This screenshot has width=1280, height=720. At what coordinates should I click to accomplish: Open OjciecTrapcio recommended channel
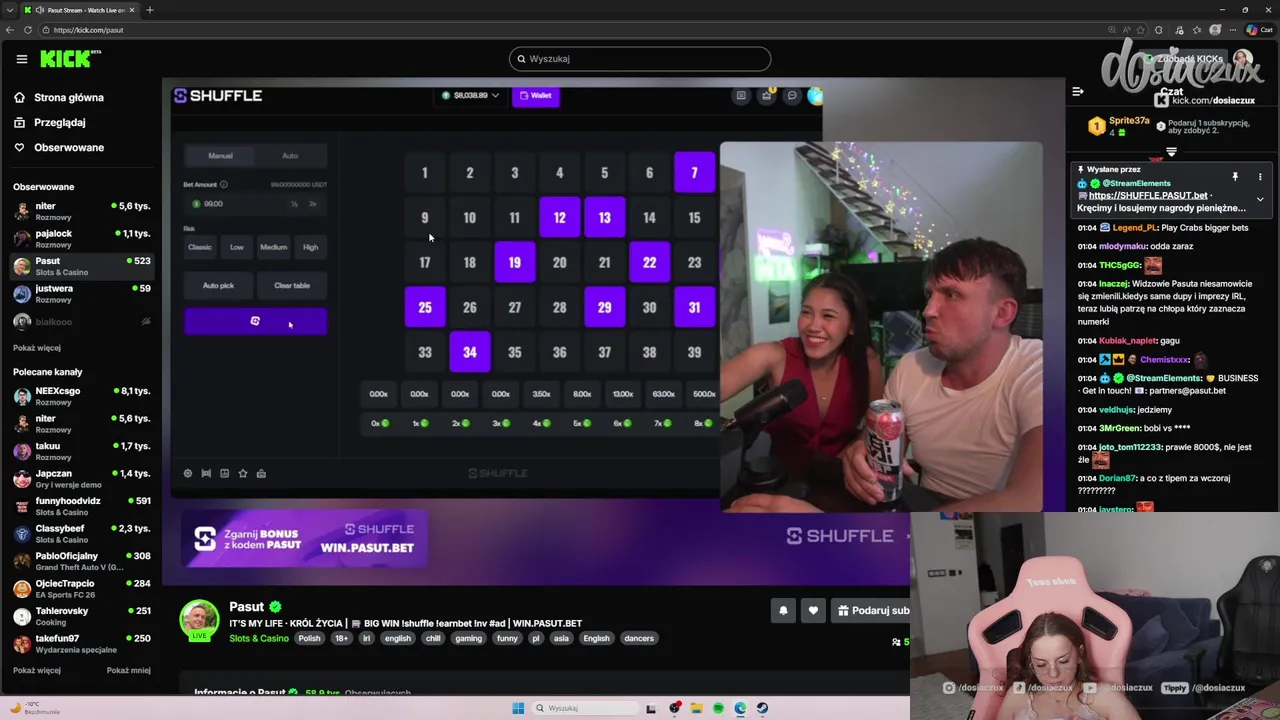coord(80,588)
